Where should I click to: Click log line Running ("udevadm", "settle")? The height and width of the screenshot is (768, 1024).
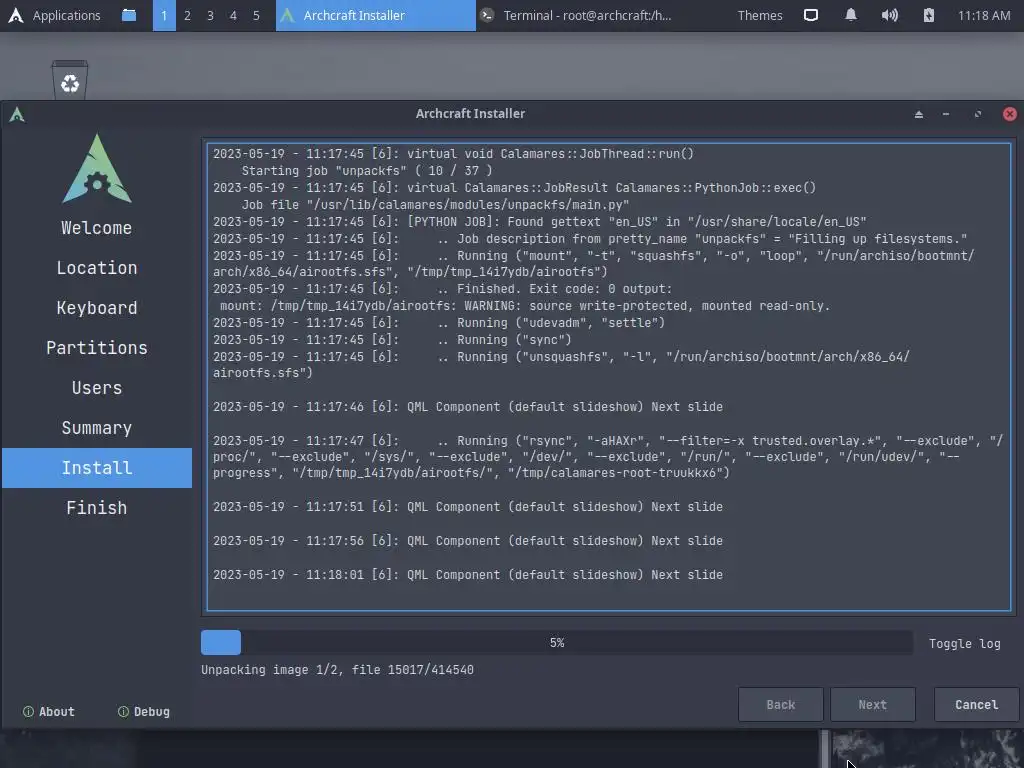[x=439, y=323]
